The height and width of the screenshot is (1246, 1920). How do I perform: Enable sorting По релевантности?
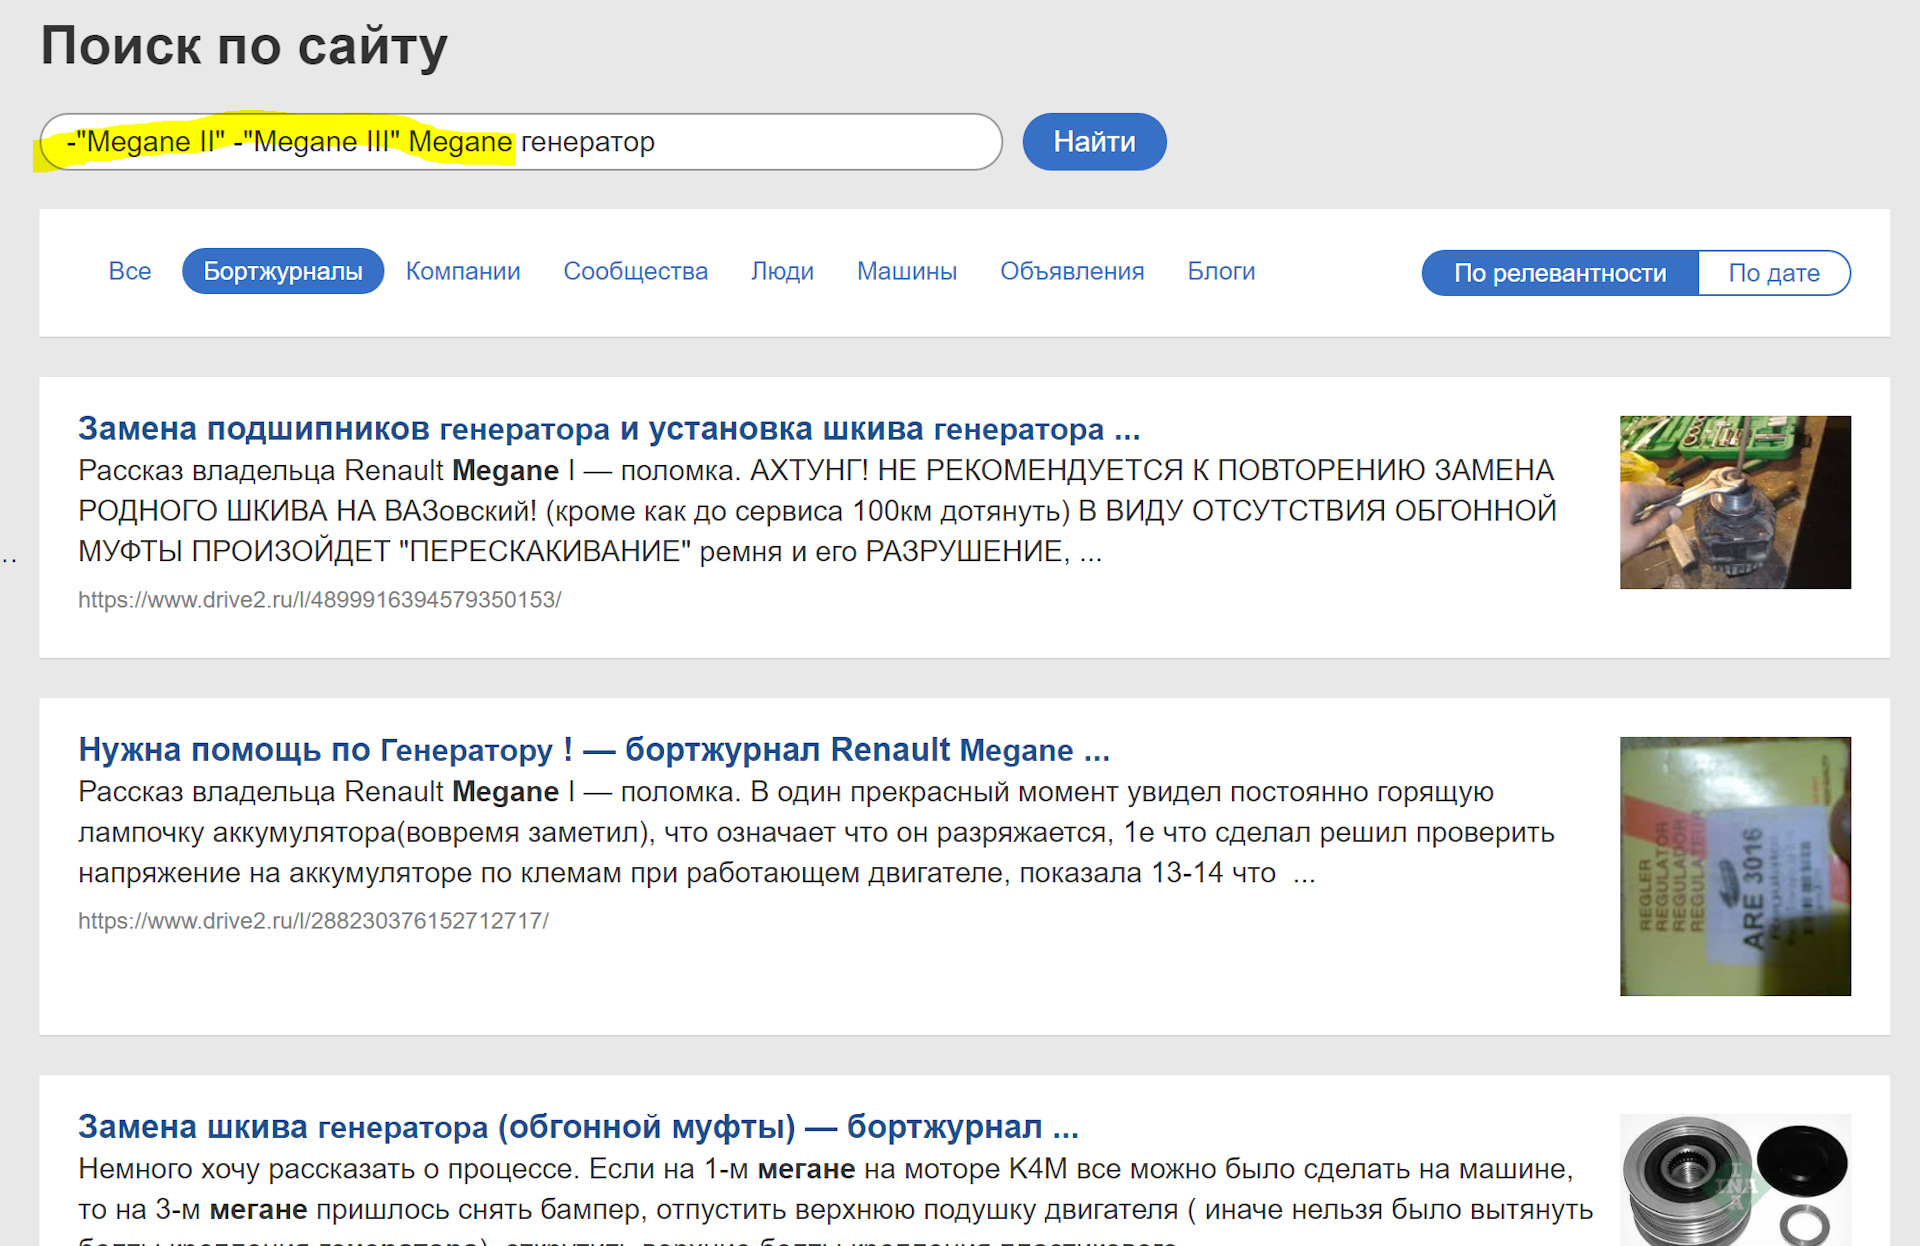[x=1558, y=272]
